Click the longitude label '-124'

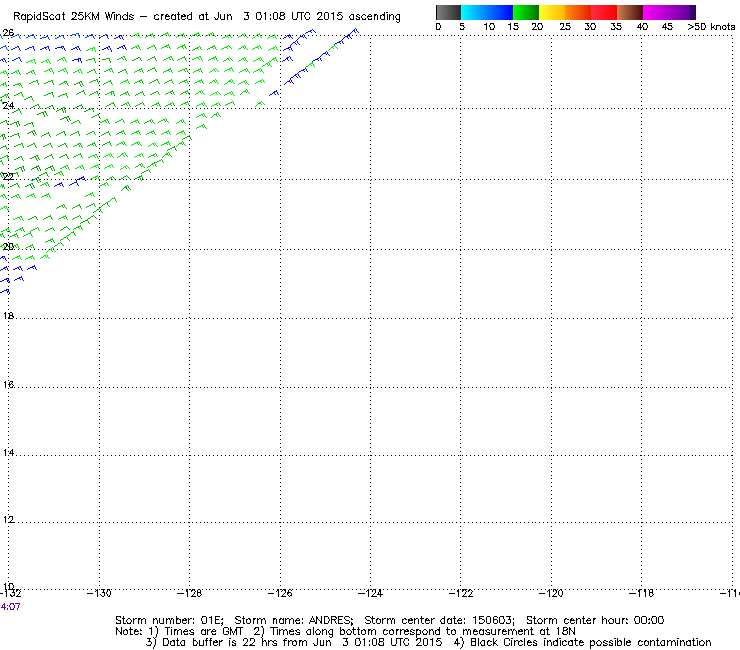[370, 593]
